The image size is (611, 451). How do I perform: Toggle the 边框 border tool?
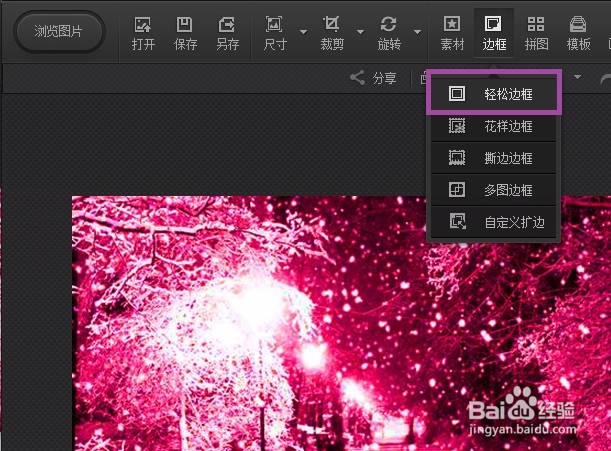494,34
